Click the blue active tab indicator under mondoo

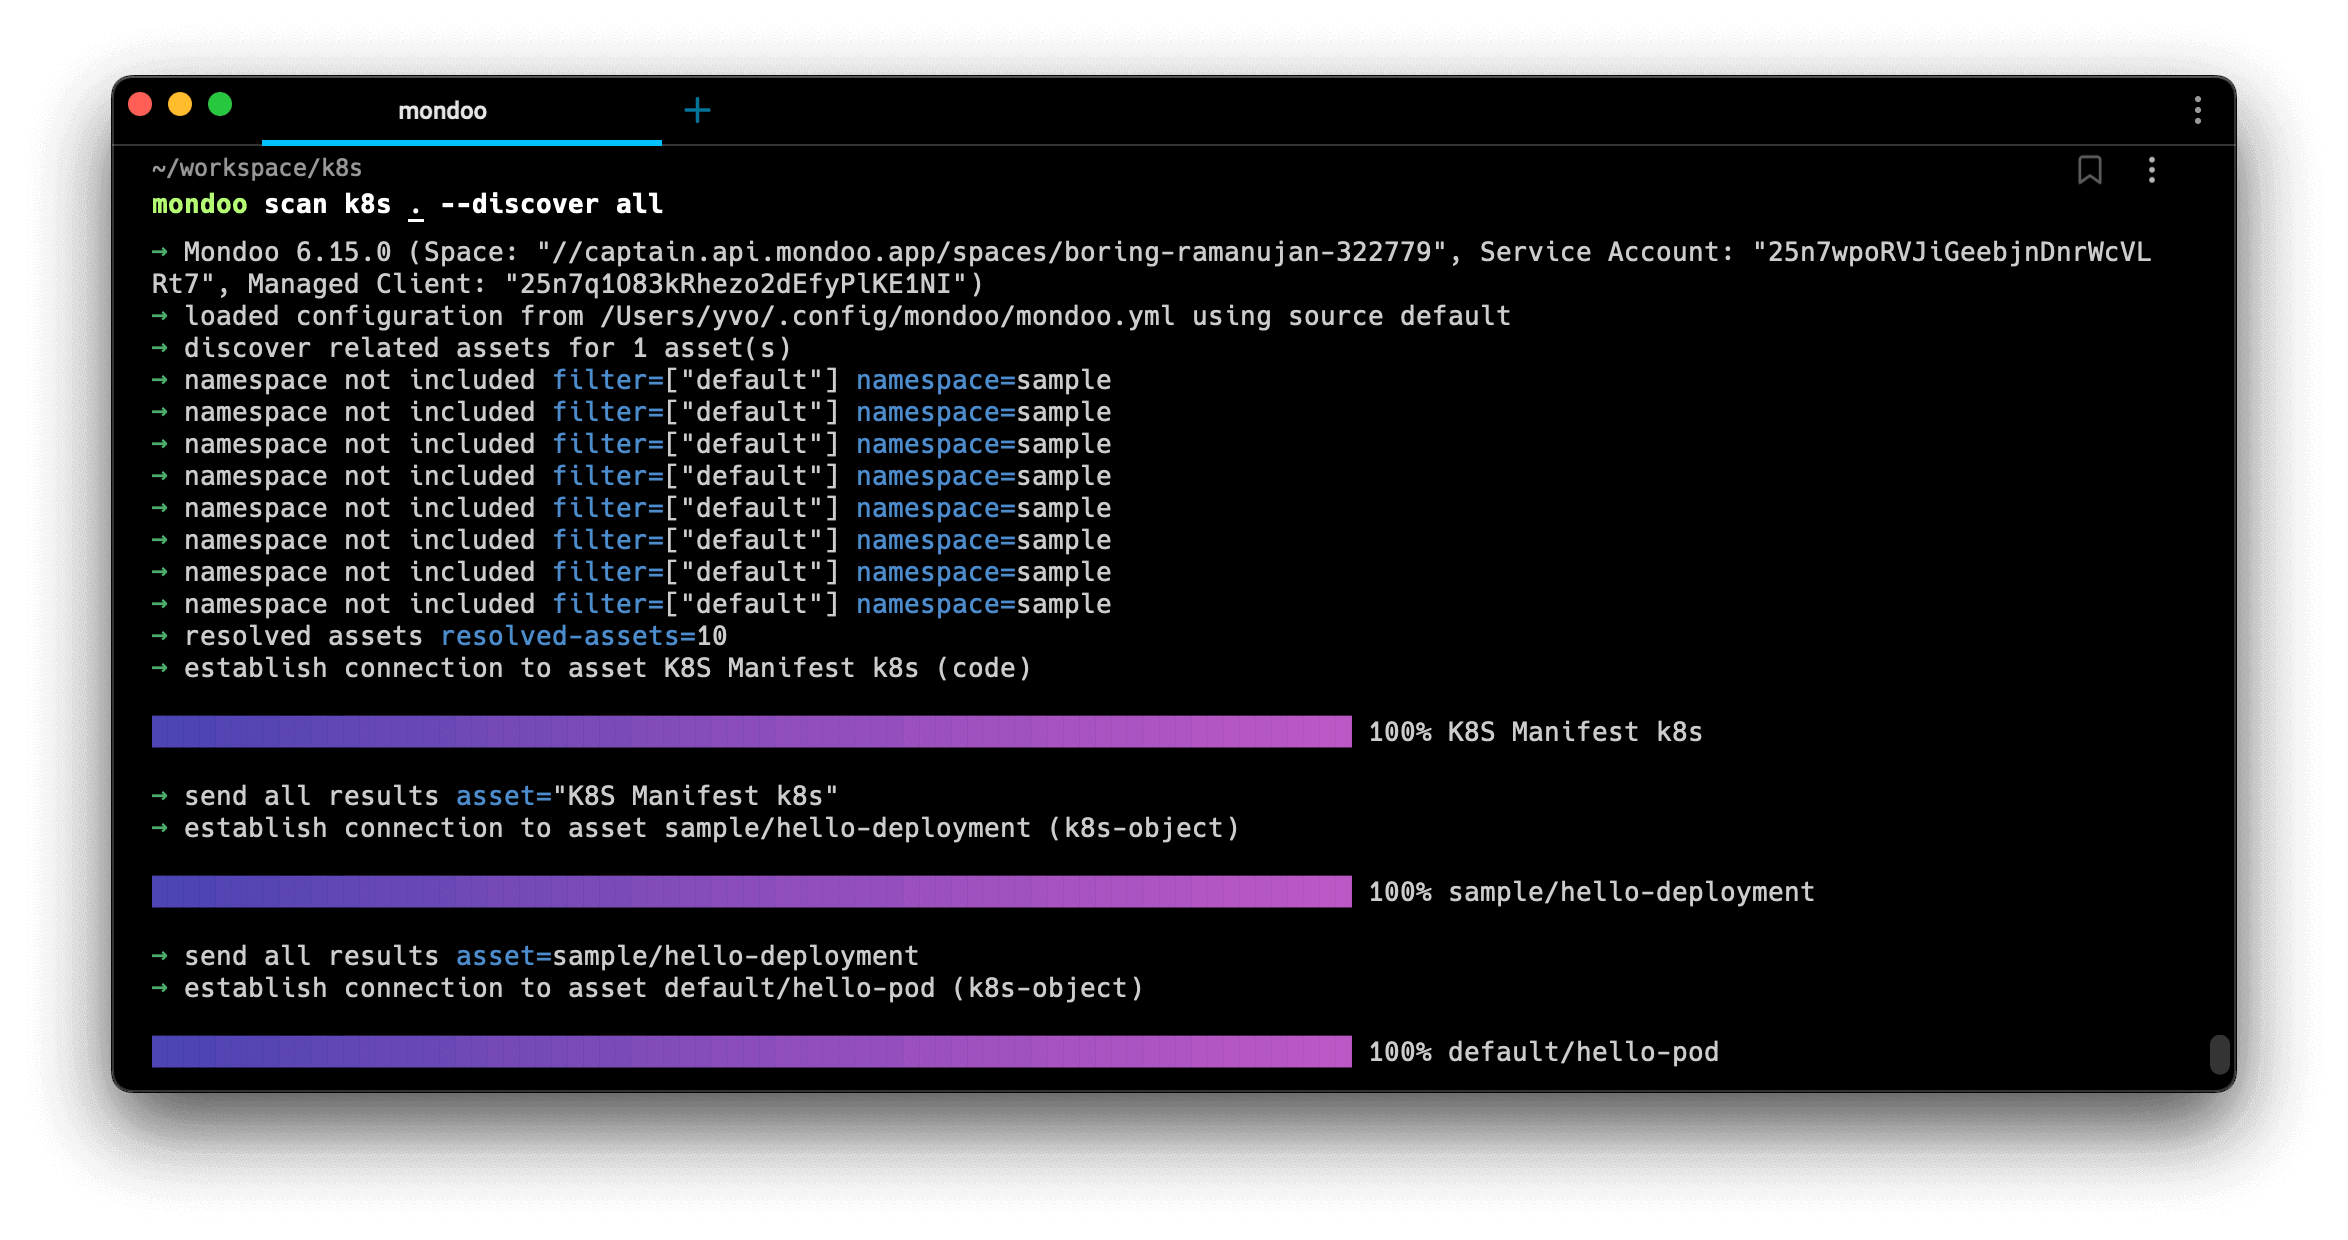point(463,143)
